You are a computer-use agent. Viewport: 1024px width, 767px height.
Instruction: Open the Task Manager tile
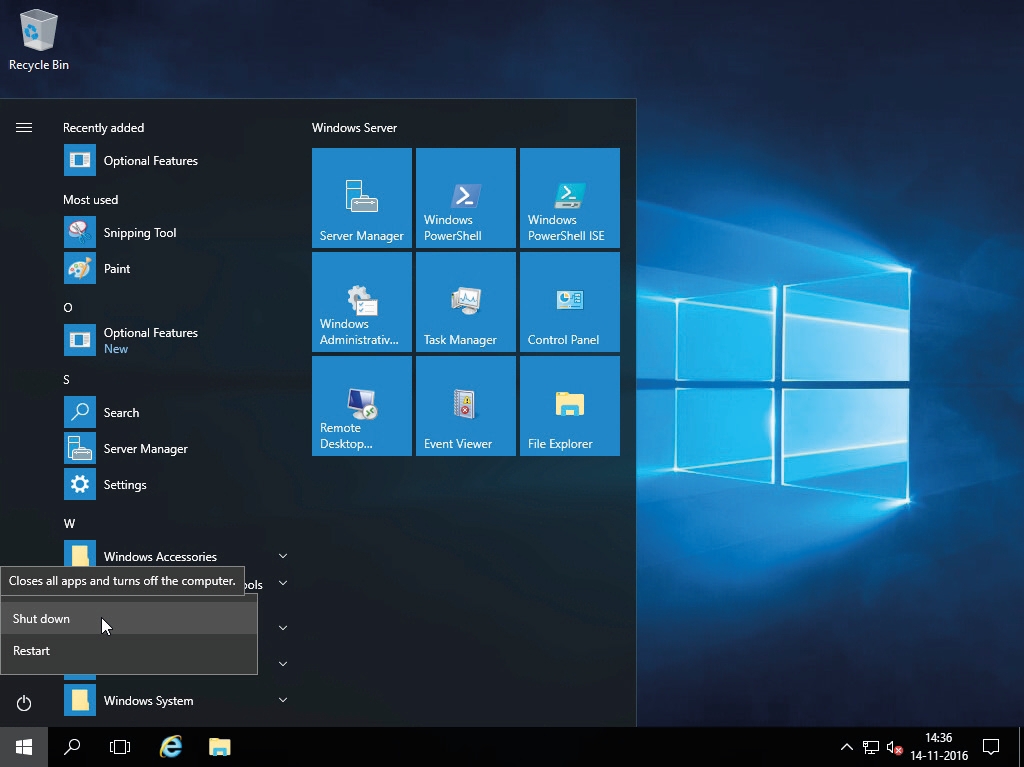click(x=465, y=302)
